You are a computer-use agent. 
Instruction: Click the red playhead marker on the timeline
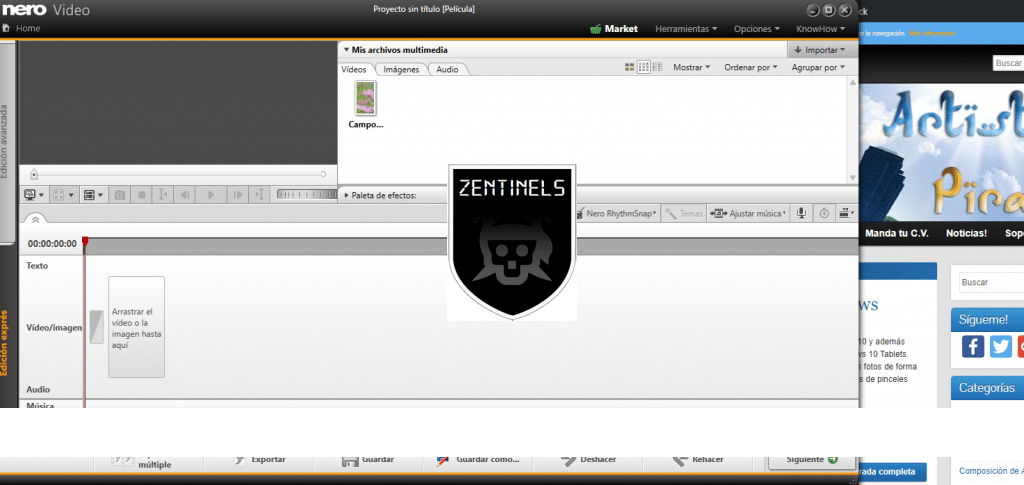click(x=85, y=243)
